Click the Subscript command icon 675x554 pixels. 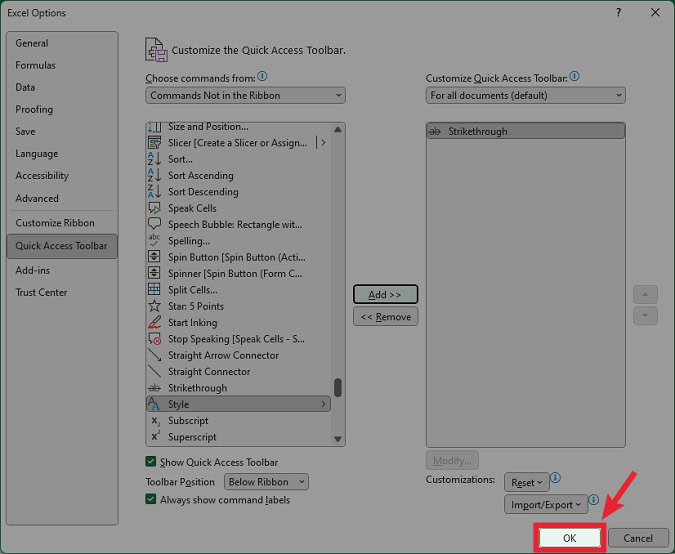[154, 421]
